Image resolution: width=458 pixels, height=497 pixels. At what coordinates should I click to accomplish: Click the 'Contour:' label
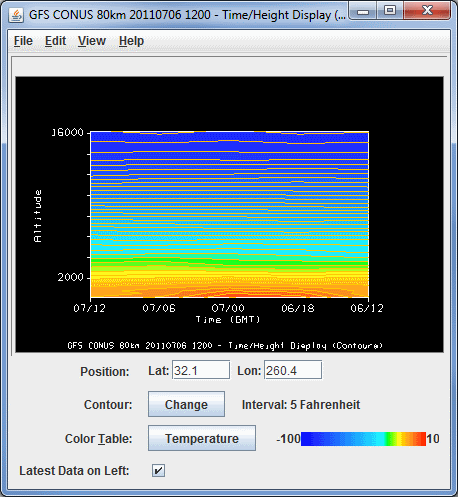(x=108, y=405)
